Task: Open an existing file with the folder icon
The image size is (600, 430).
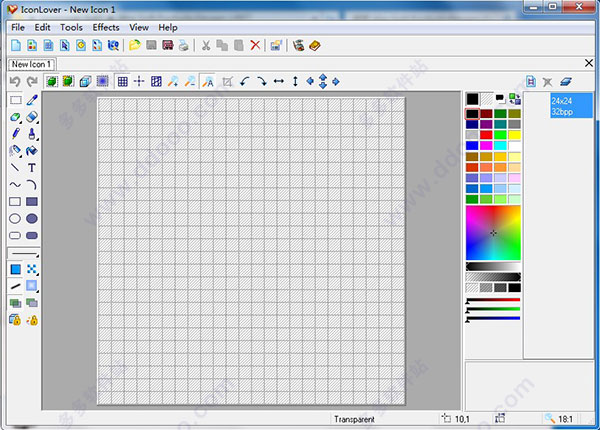Action: tap(134, 46)
